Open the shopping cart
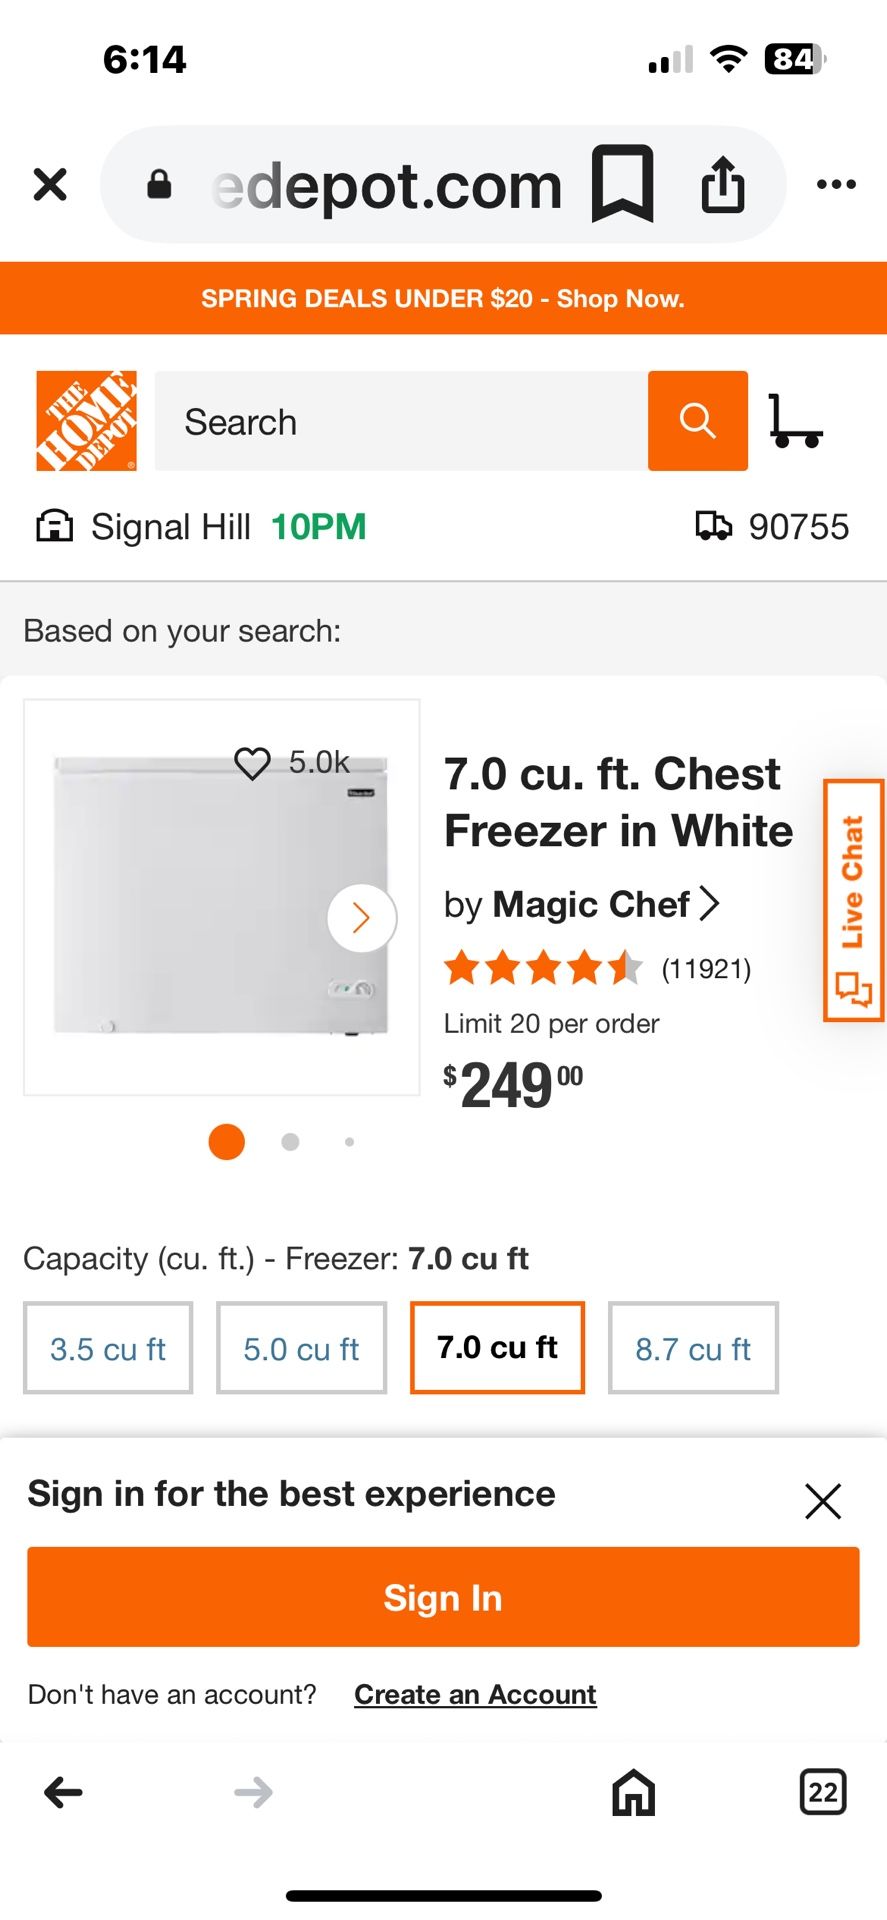887x1920 pixels. [795, 421]
